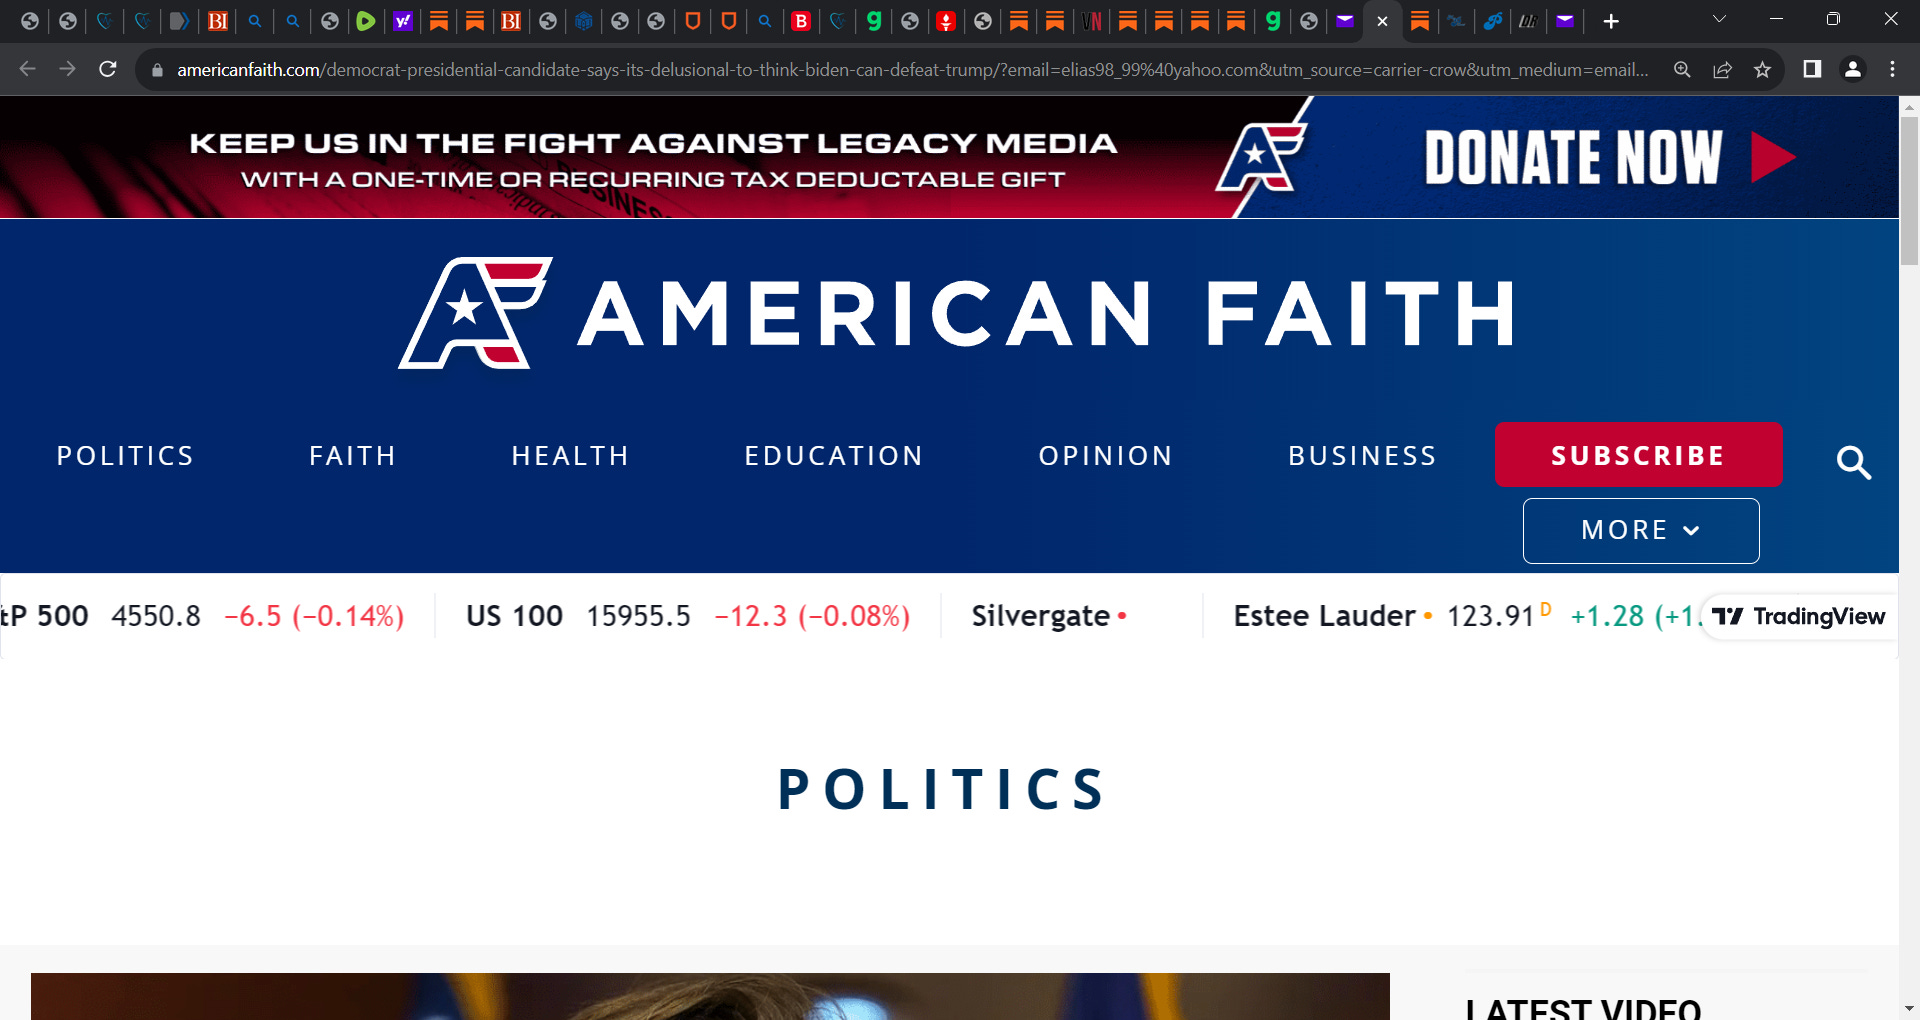This screenshot has height=1020, width=1920.
Task: Switch to the gray double-arrow icon tab
Action: [x=179, y=21]
